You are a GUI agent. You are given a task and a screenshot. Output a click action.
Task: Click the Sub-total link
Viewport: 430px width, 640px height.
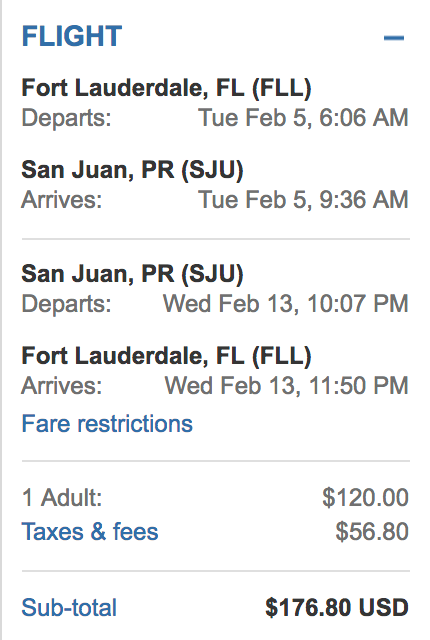click(x=69, y=607)
